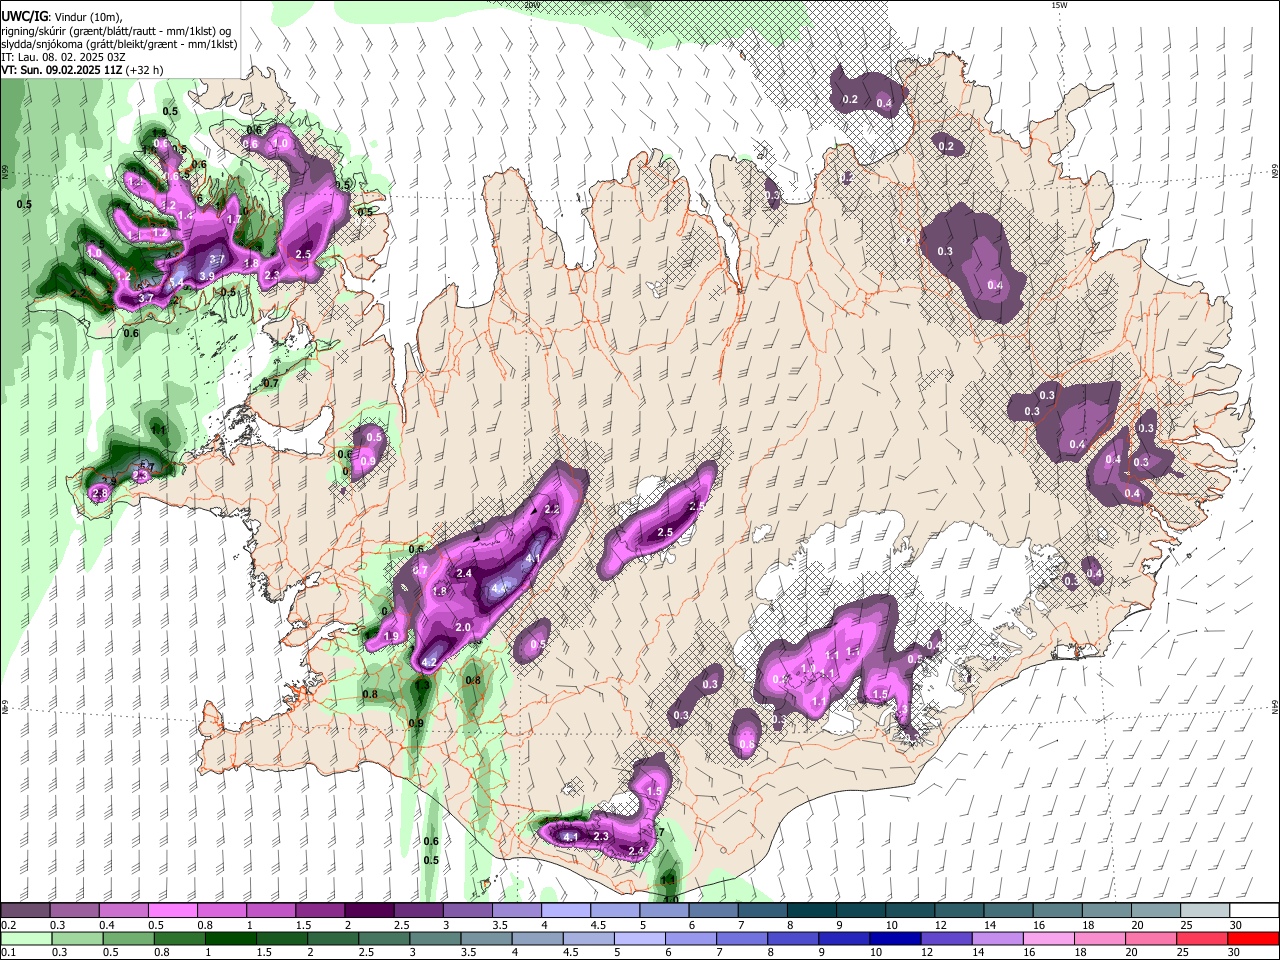Pick the darkest purple 2–2.5 snow swatch

369,911
